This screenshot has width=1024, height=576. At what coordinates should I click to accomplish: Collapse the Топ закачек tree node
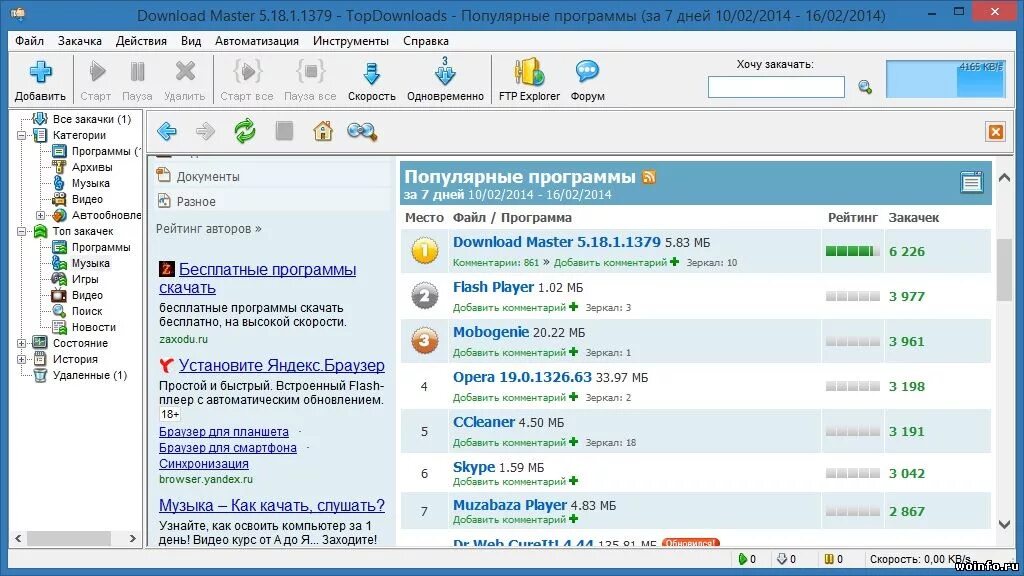(x=22, y=231)
